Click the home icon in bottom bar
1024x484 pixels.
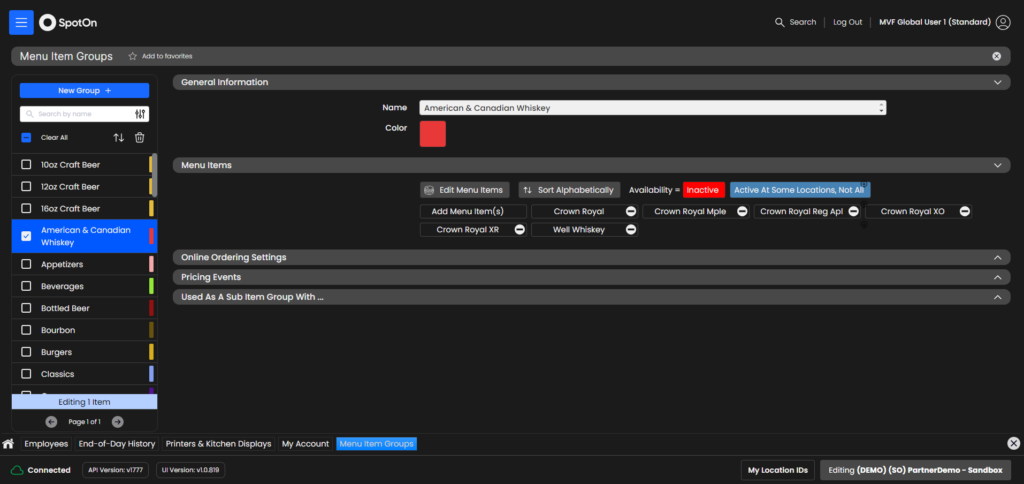click(x=8, y=444)
